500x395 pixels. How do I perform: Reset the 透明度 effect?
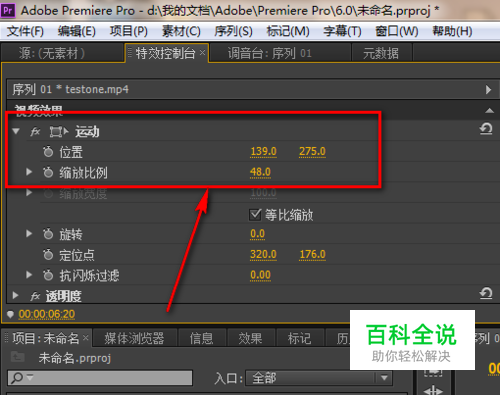tap(486, 293)
